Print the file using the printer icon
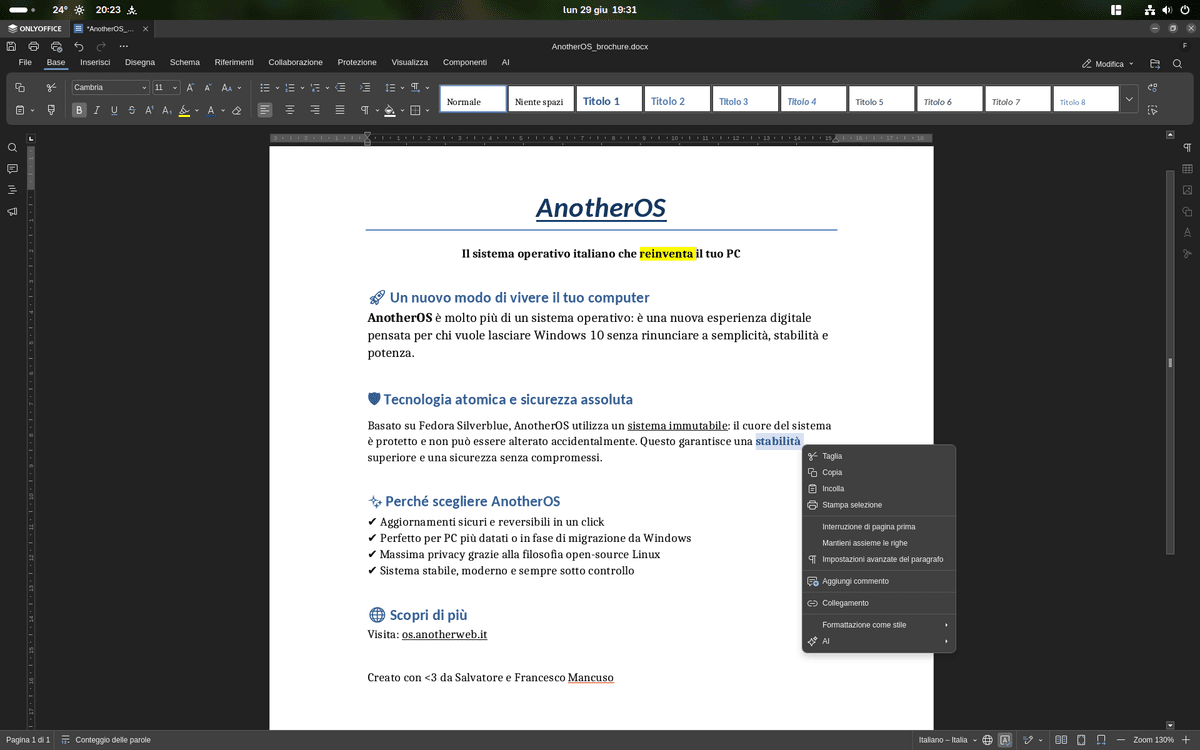Screen dimensions: 1200x750 pyautogui.click(x=34, y=46)
